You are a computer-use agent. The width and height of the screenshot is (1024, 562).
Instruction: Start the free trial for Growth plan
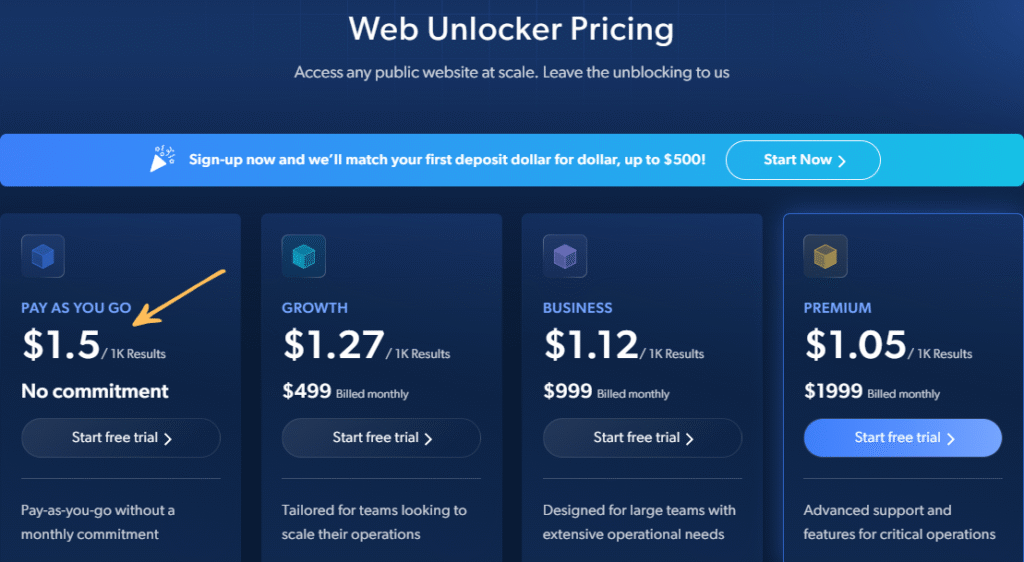tap(381, 438)
